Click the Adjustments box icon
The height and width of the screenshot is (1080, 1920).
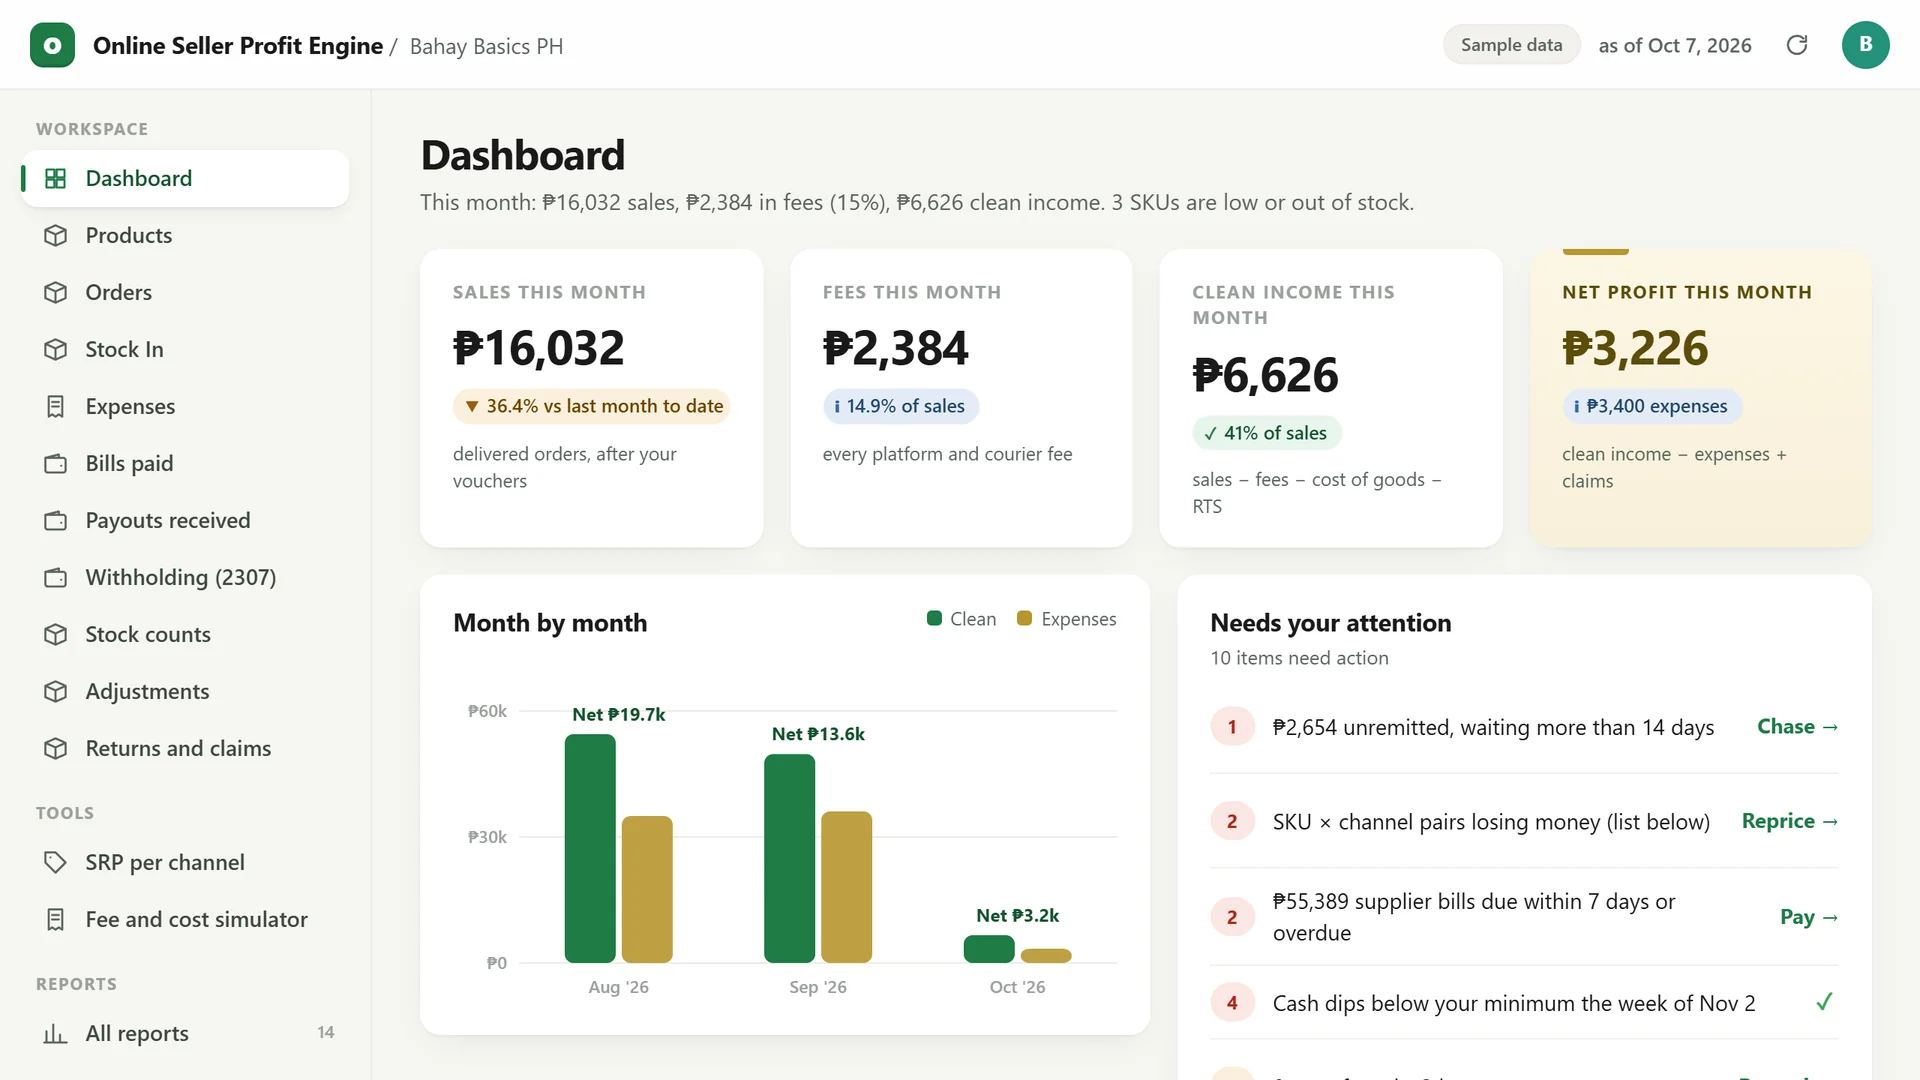[x=56, y=691]
